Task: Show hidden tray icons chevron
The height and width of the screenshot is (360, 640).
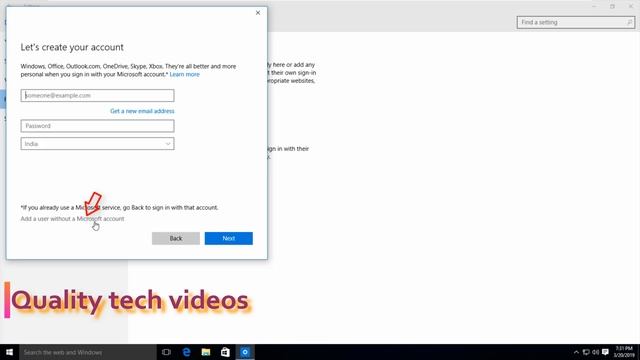Action: [x=576, y=352]
